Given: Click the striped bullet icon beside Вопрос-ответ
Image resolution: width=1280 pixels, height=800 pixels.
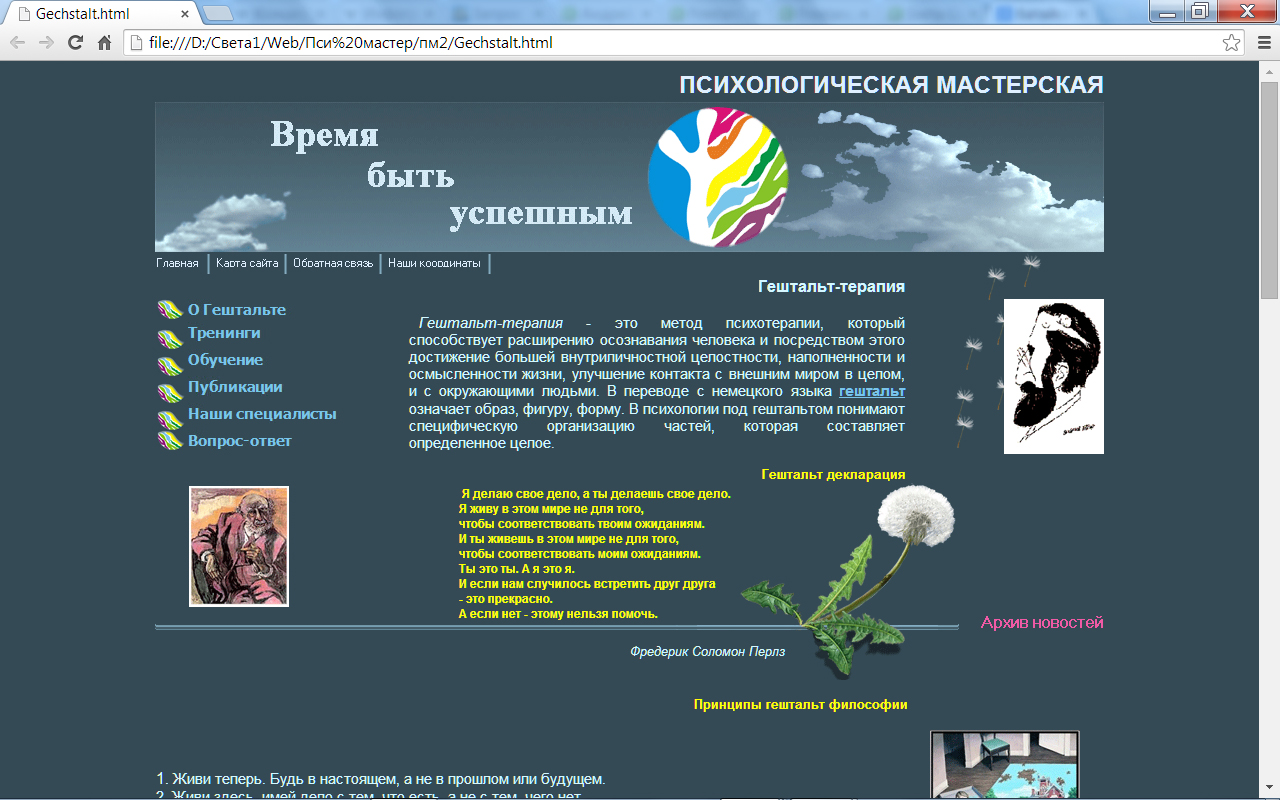Looking at the screenshot, I should (x=170, y=441).
